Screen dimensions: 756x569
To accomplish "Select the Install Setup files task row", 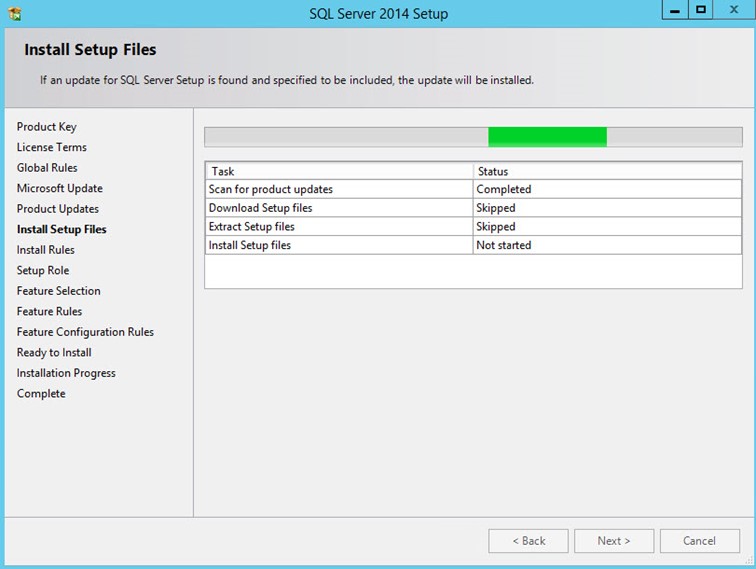I will (338, 245).
